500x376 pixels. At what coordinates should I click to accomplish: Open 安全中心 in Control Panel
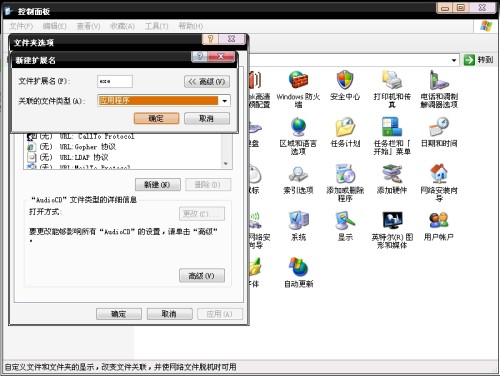click(345, 80)
